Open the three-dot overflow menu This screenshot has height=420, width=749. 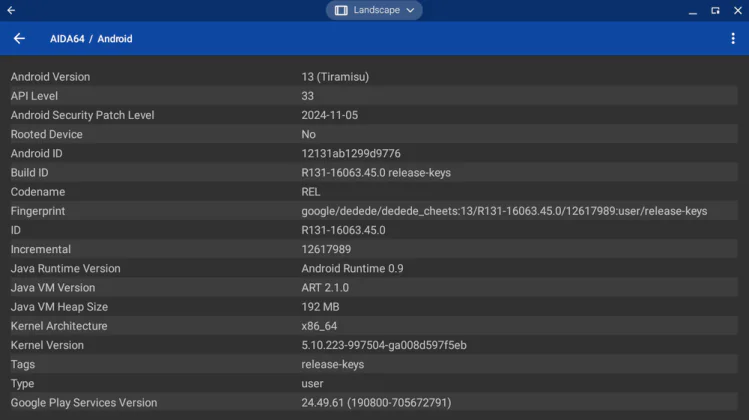pyautogui.click(x=733, y=39)
